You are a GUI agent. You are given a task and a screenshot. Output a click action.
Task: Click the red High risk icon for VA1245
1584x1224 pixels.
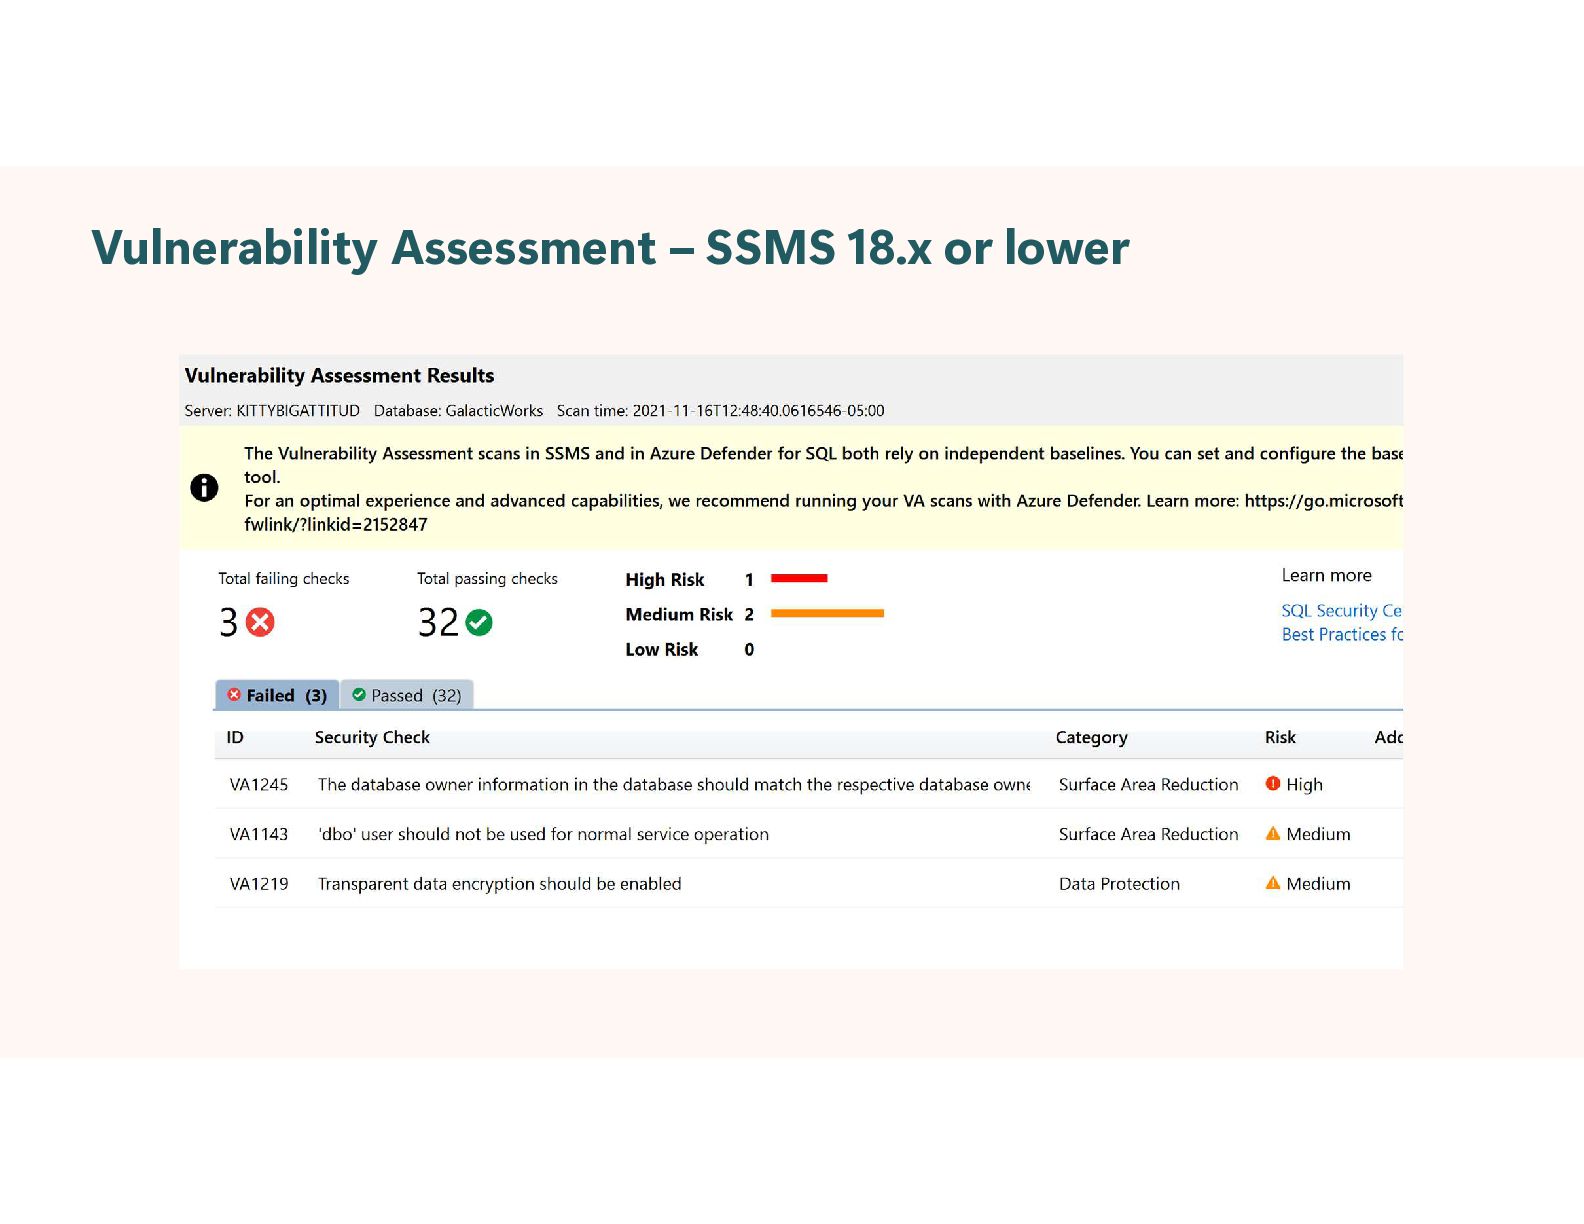pos(1273,784)
